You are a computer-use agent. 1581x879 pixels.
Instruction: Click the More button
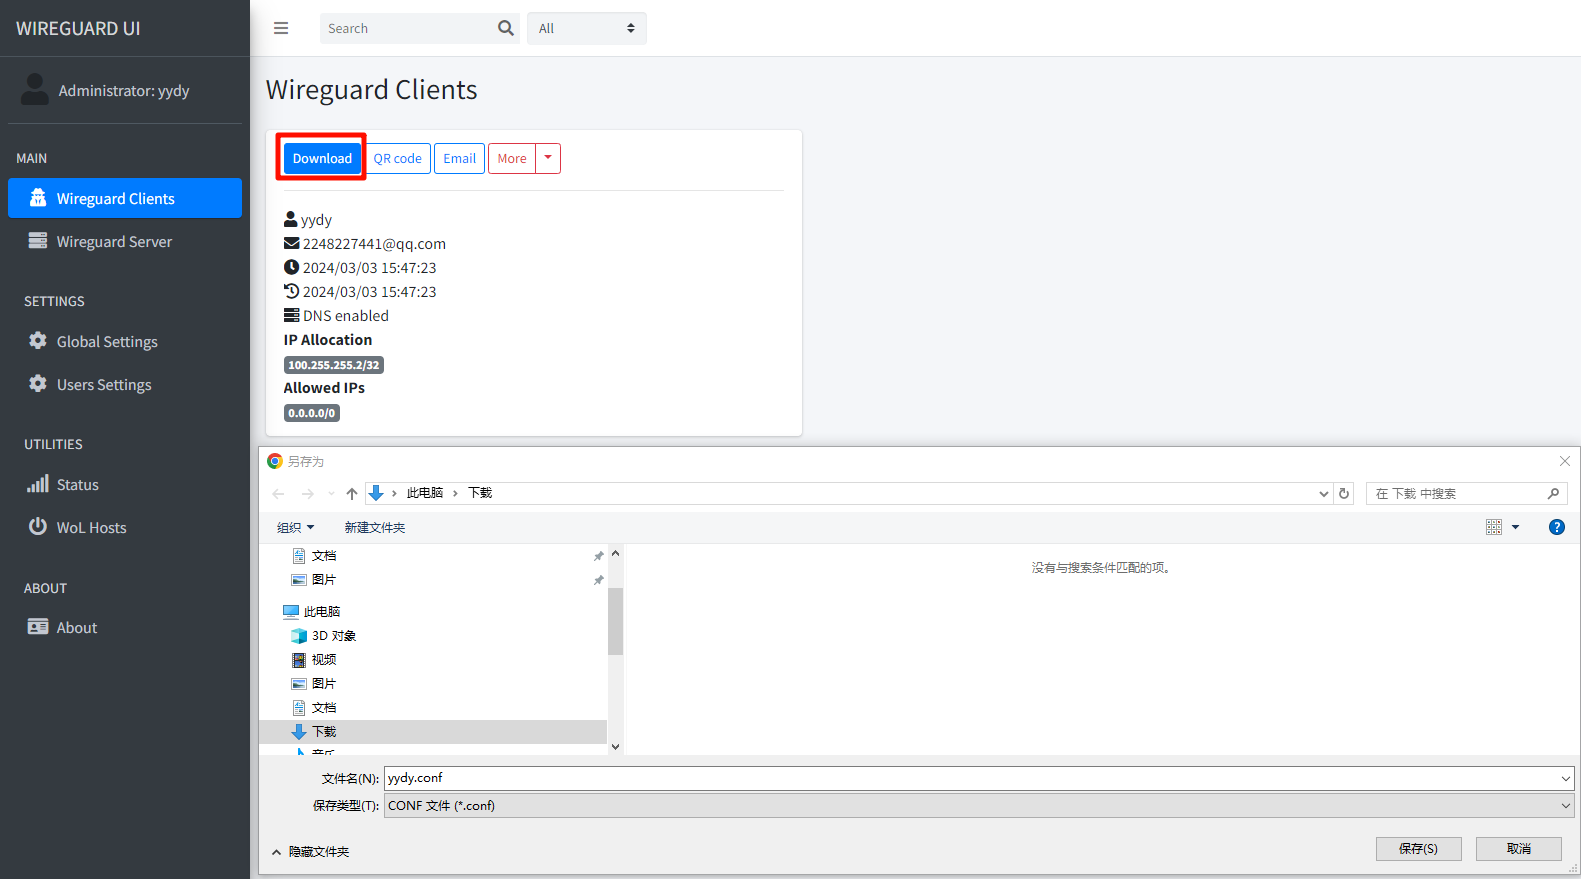[512, 158]
